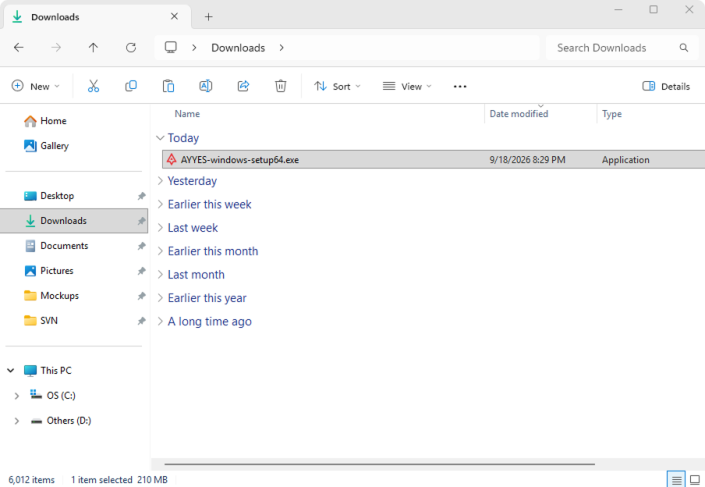Expand the Others (D:) drive node
Viewport: 705px width, 487px height.
tap(17, 421)
